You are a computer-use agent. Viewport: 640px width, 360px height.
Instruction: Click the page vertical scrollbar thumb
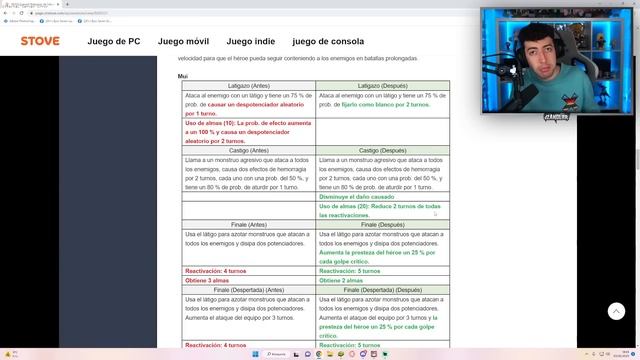click(x=637, y=159)
